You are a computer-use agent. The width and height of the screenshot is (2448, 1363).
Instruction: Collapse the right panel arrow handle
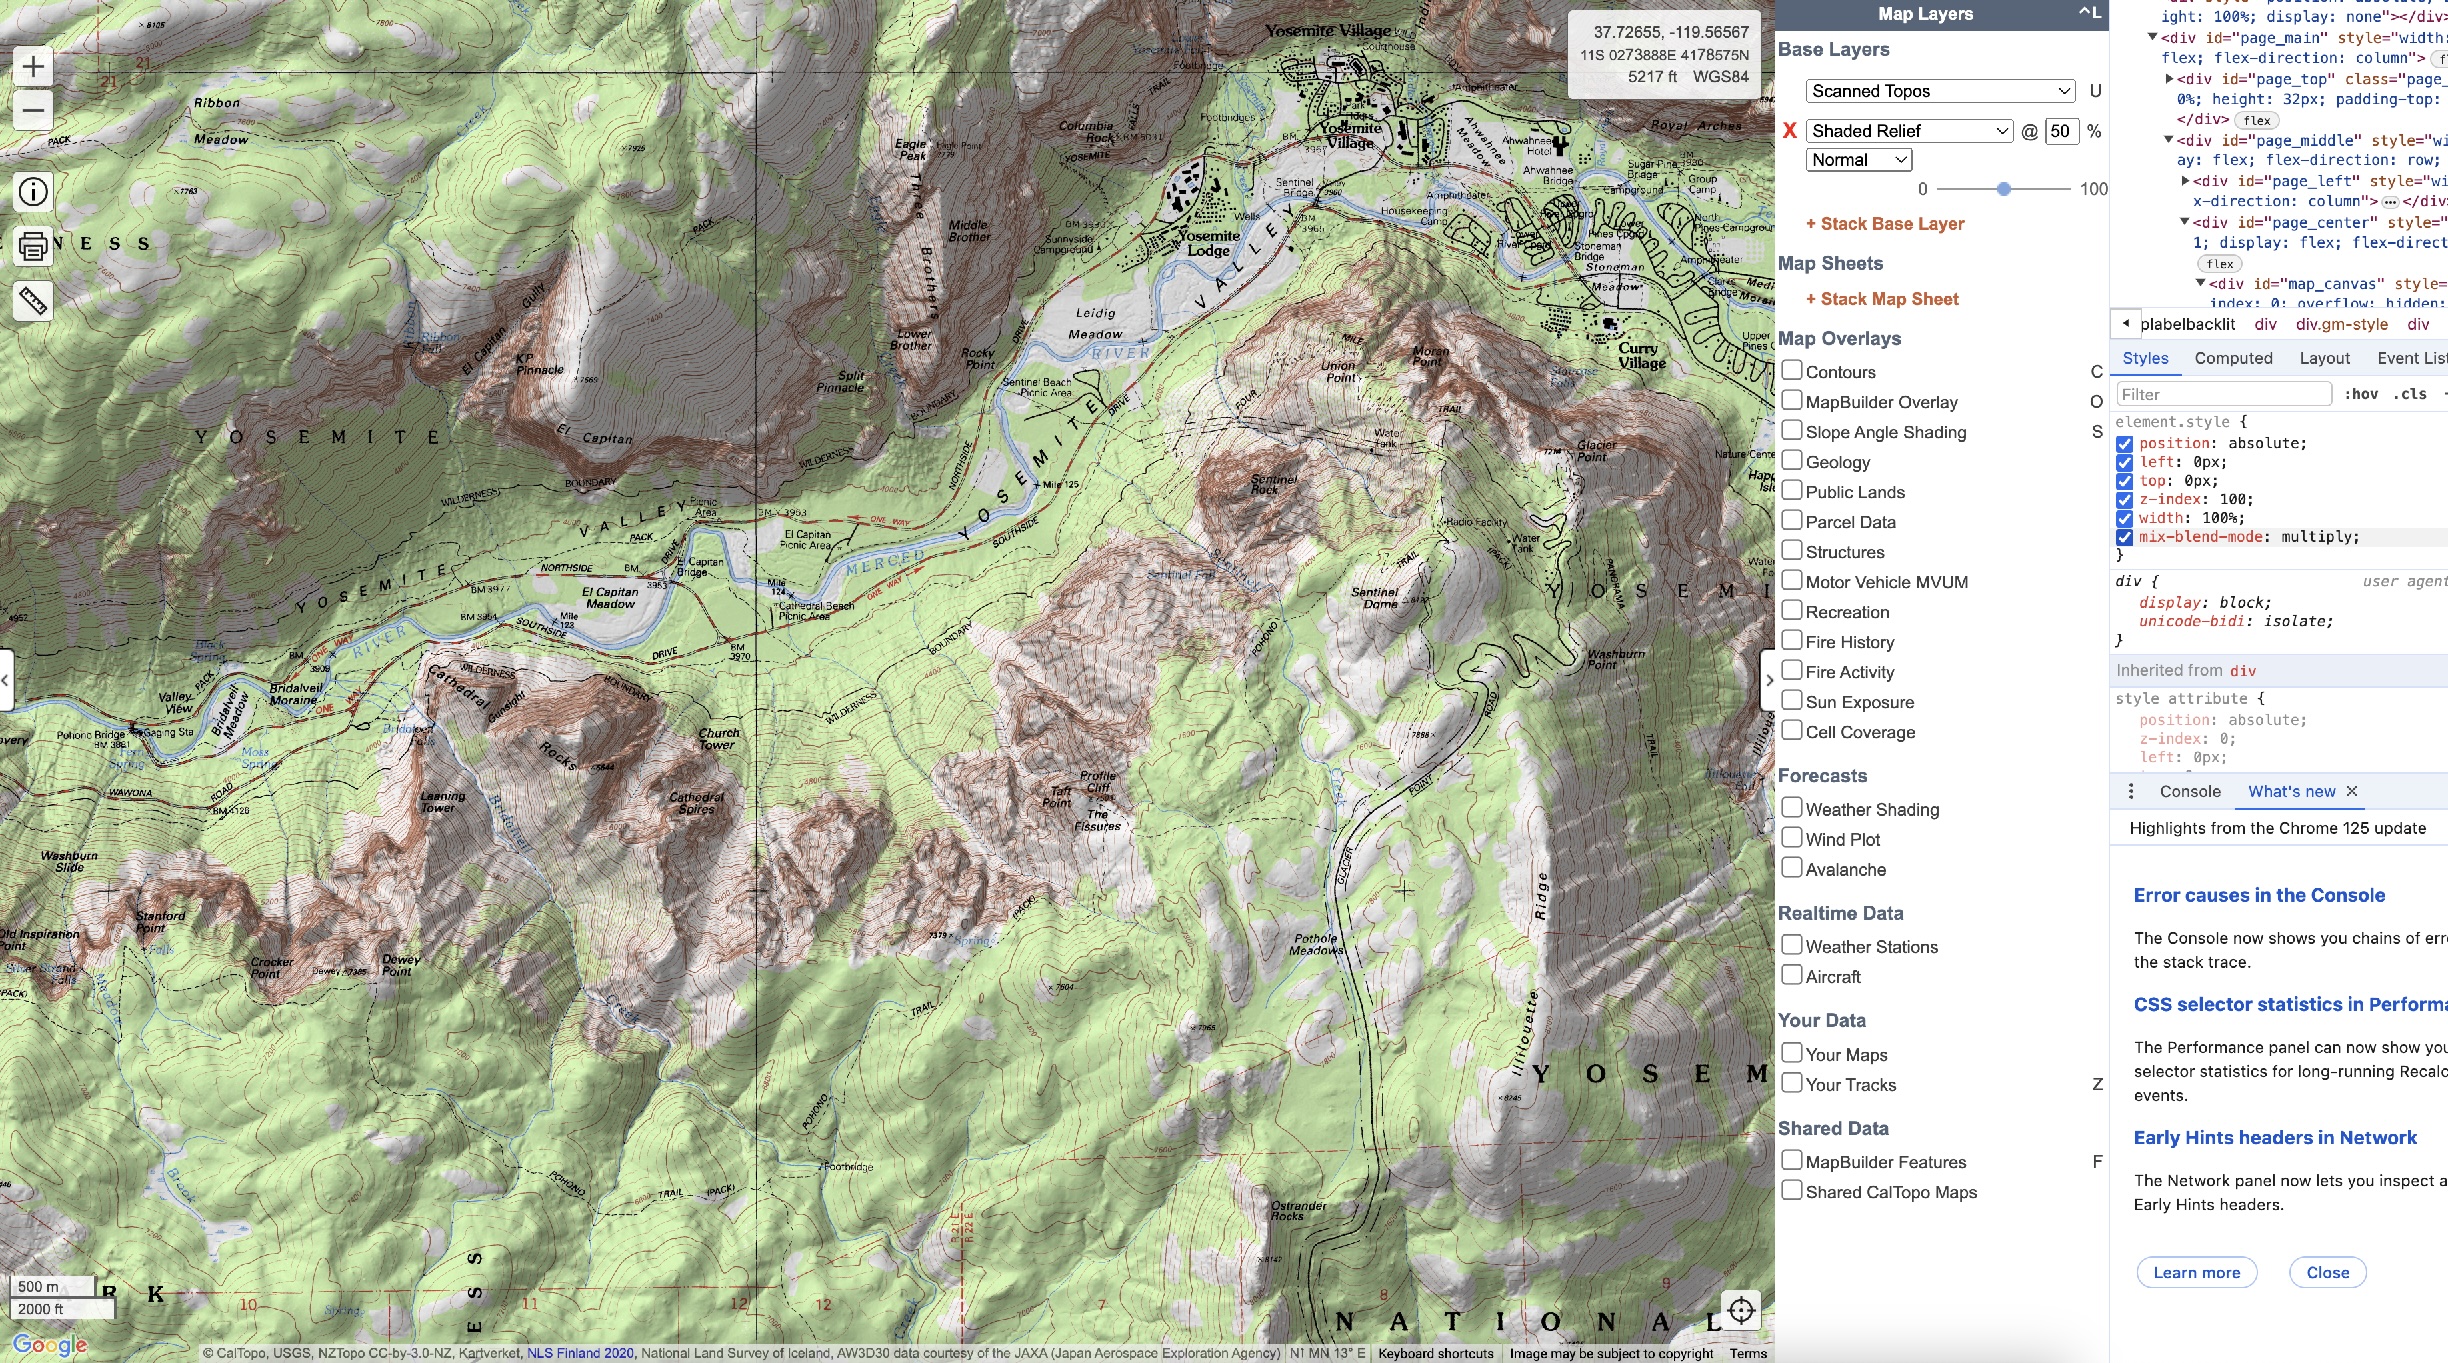[1768, 680]
